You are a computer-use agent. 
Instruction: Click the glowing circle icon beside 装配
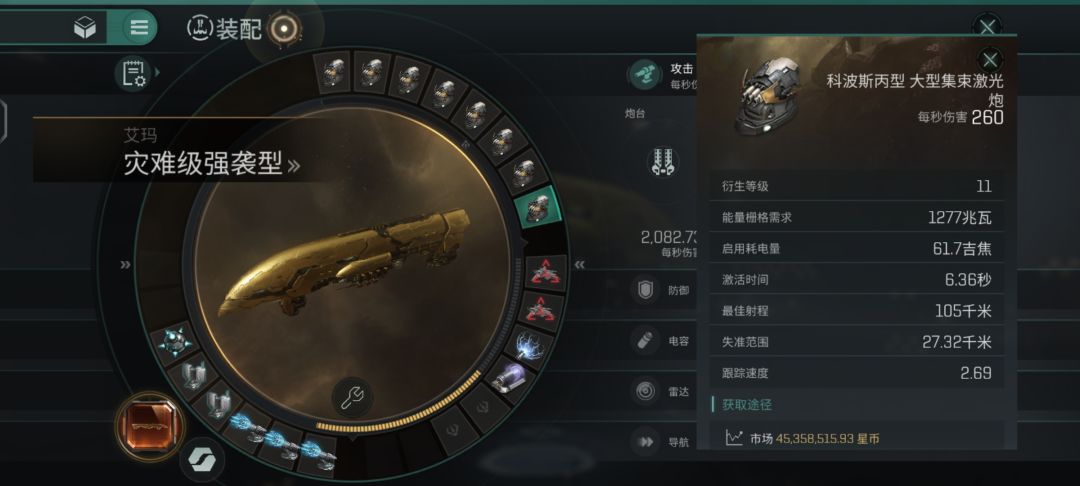[x=284, y=28]
